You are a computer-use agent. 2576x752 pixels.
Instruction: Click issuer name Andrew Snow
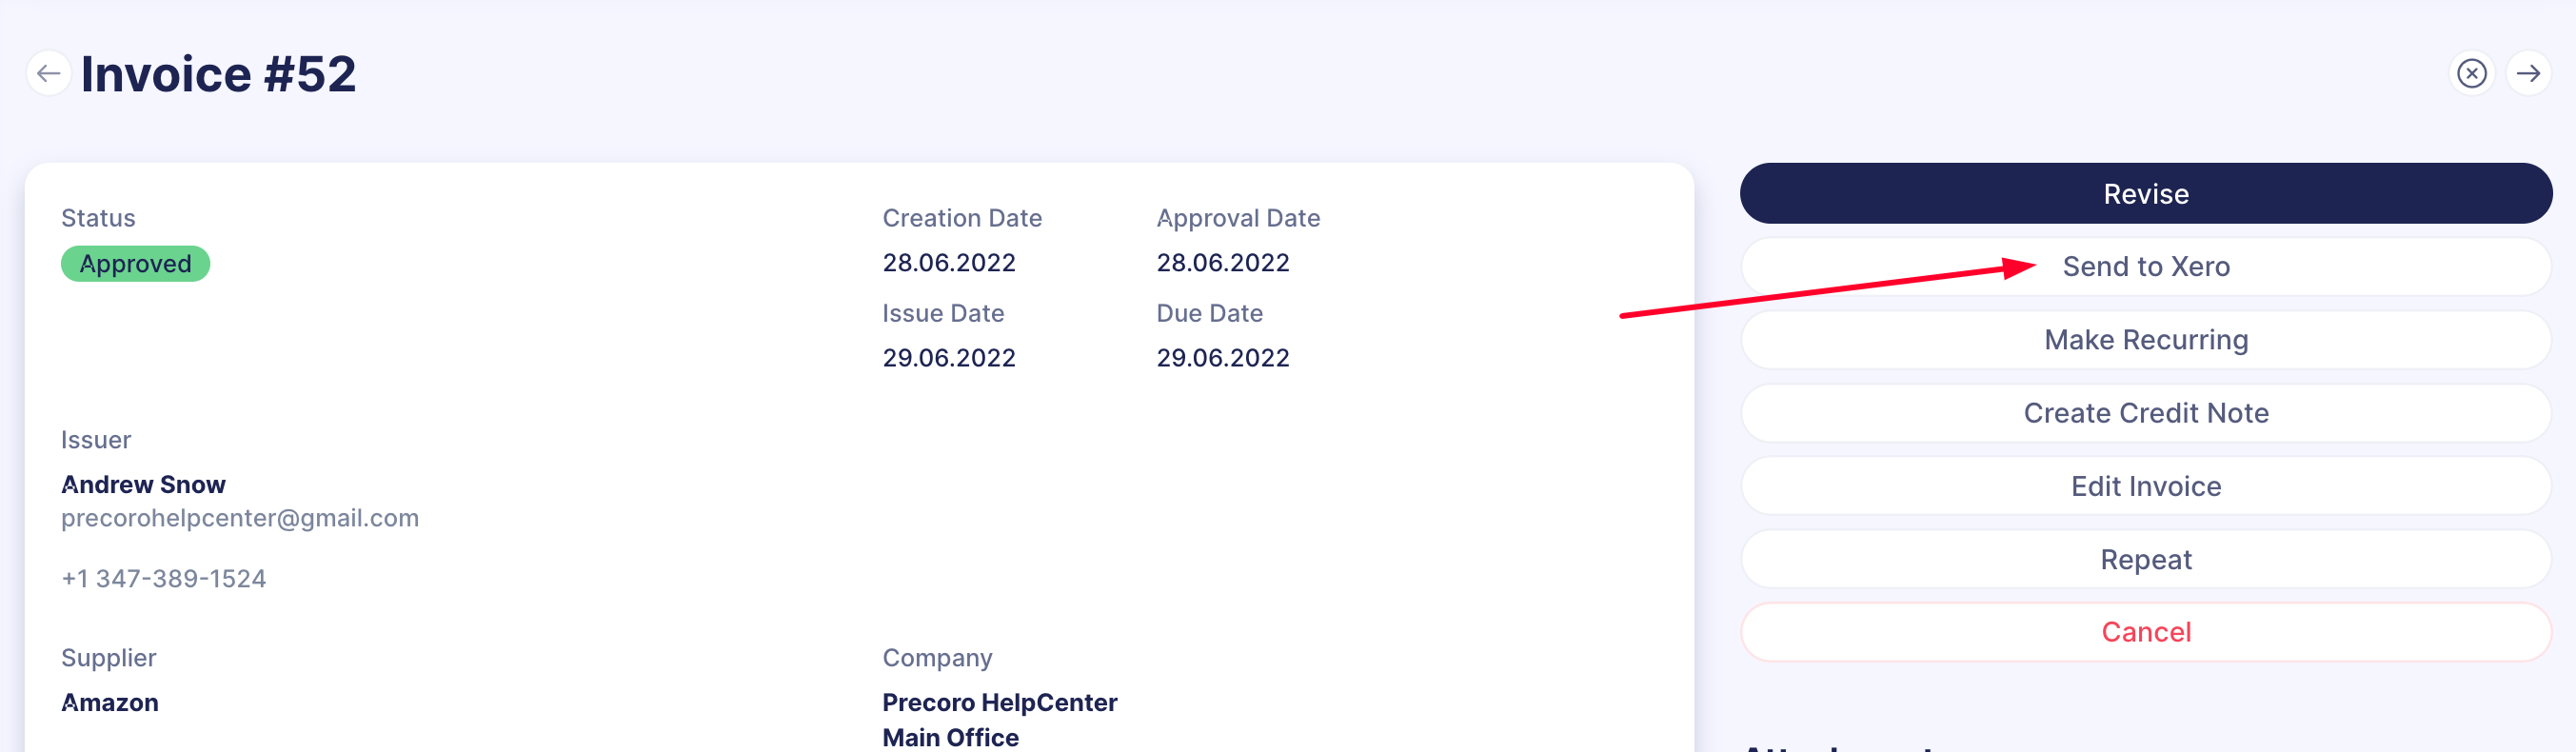coord(143,484)
